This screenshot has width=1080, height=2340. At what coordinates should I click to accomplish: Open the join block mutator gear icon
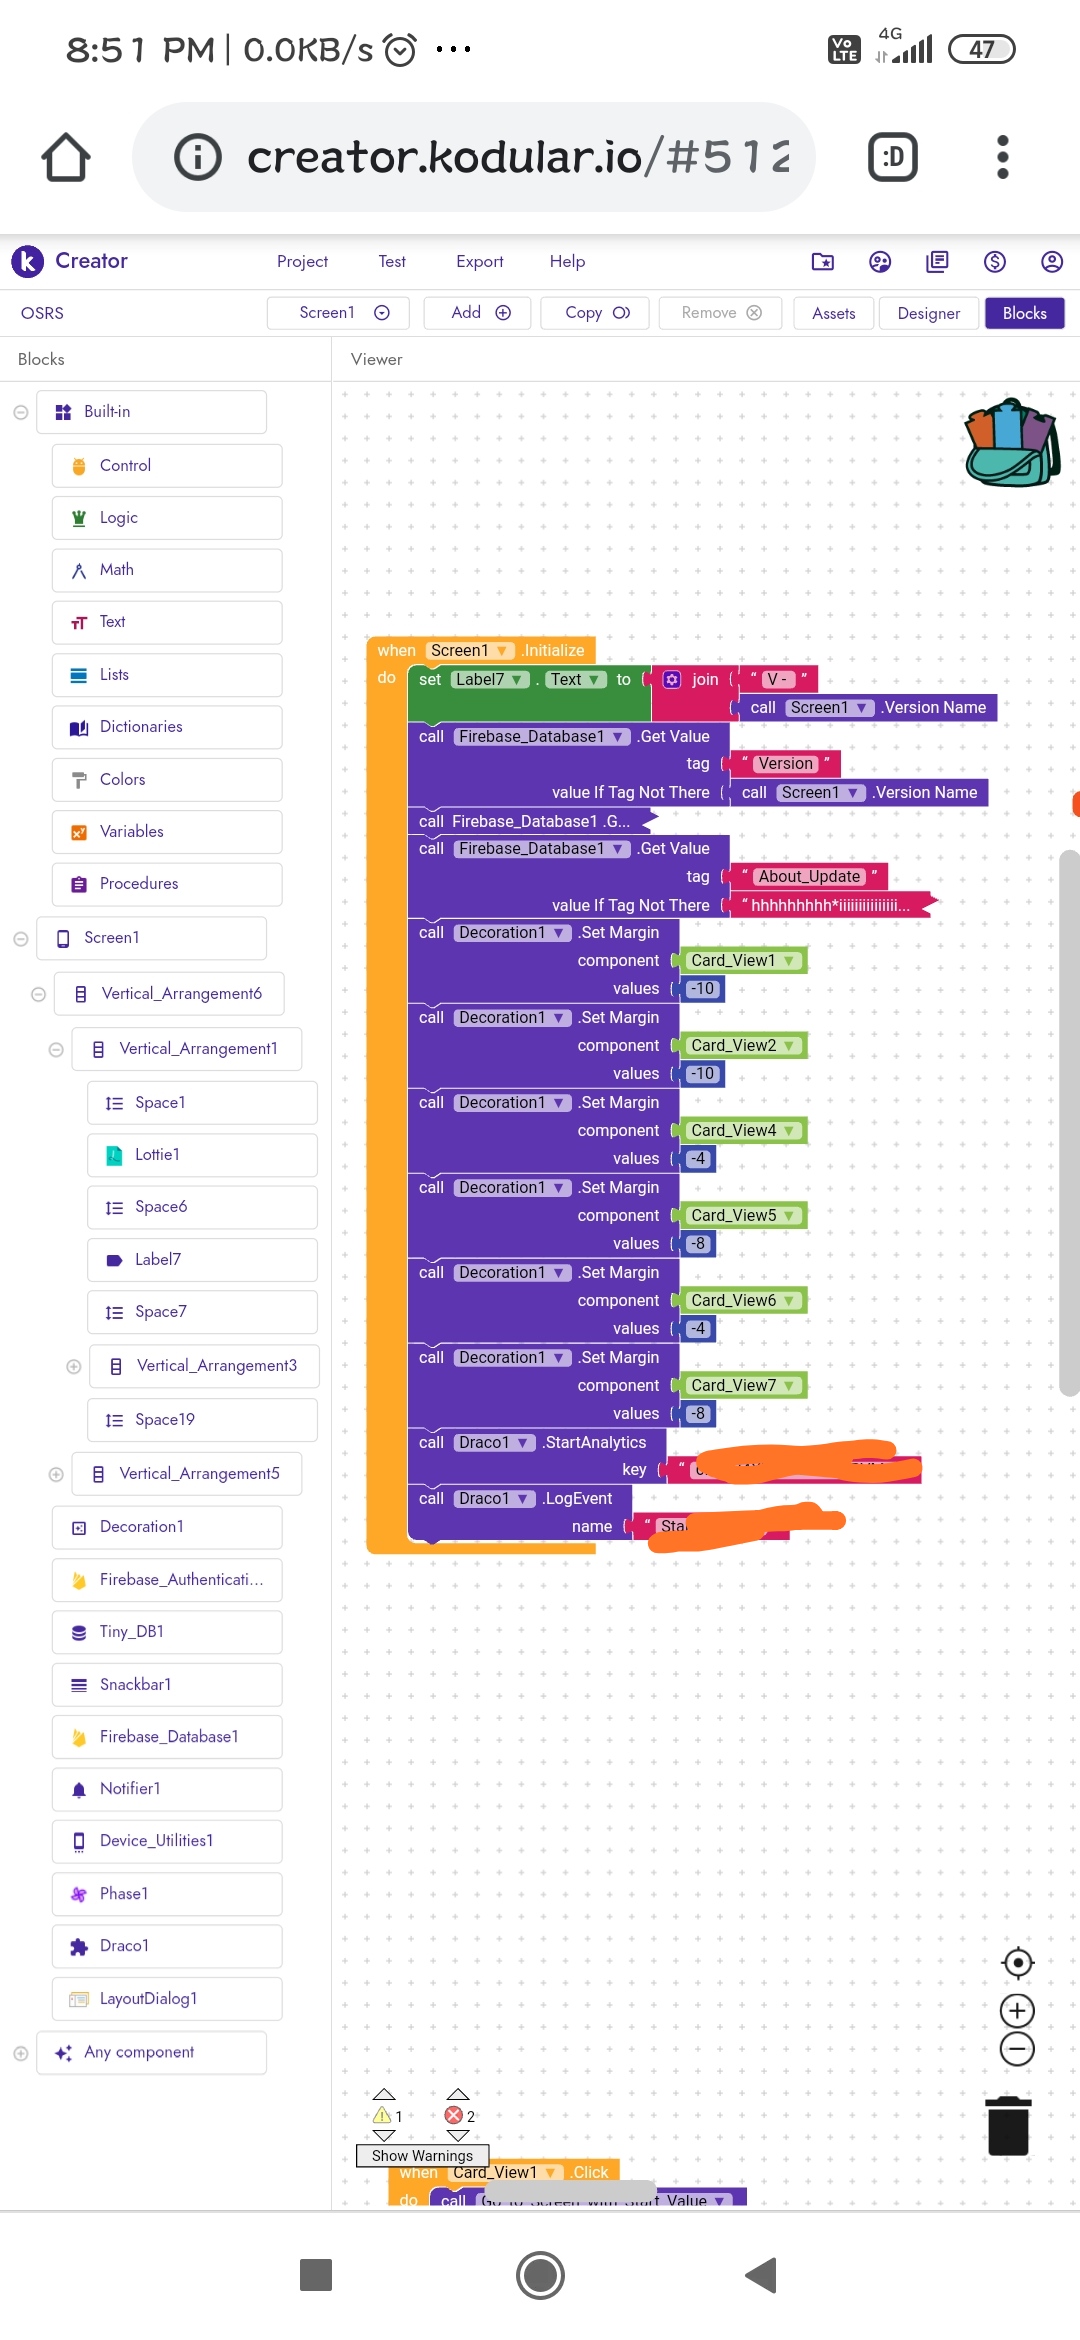click(x=672, y=680)
